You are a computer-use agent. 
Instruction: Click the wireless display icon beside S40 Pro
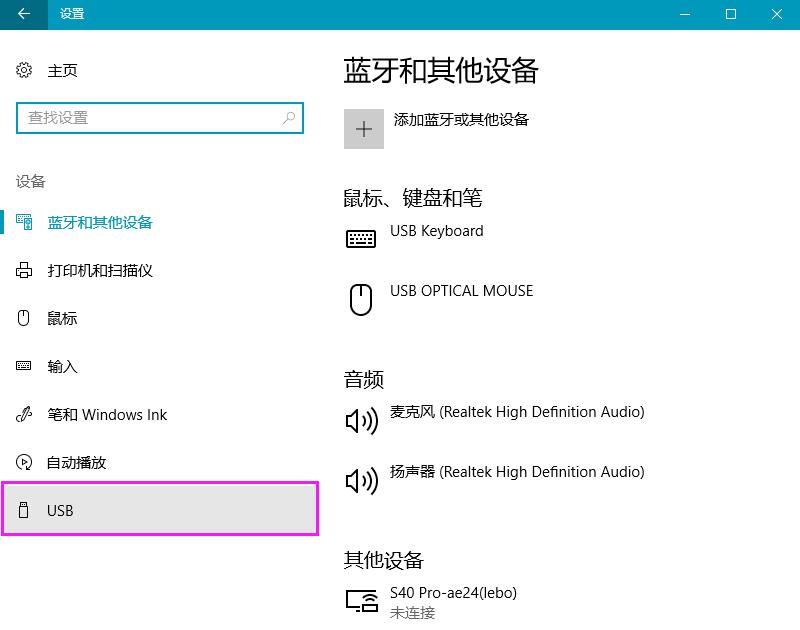(362, 601)
